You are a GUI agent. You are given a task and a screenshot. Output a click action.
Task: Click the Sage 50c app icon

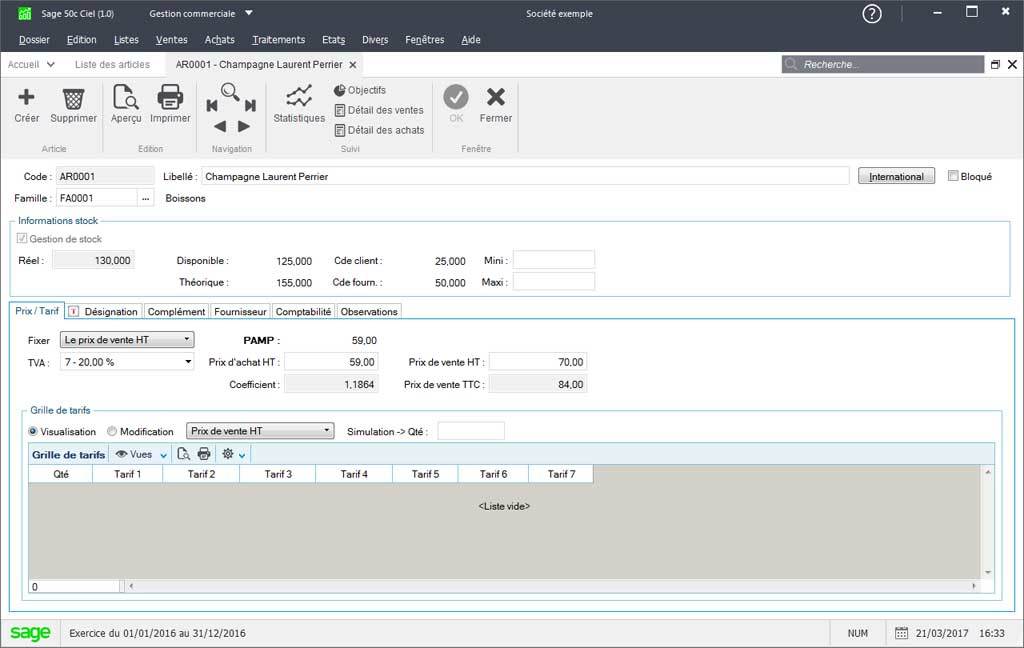tap(25, 14)
